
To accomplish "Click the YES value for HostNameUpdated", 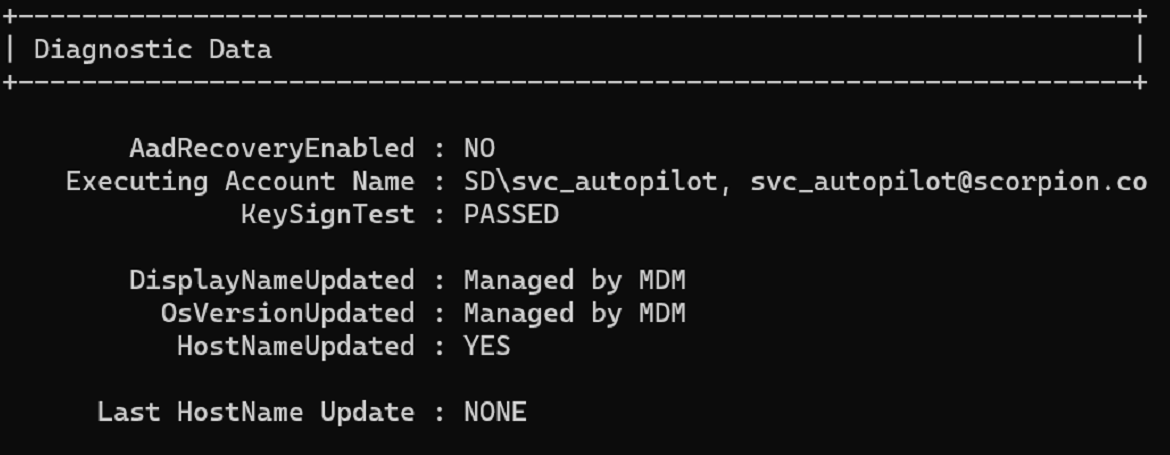I will [x=487, y=346].
